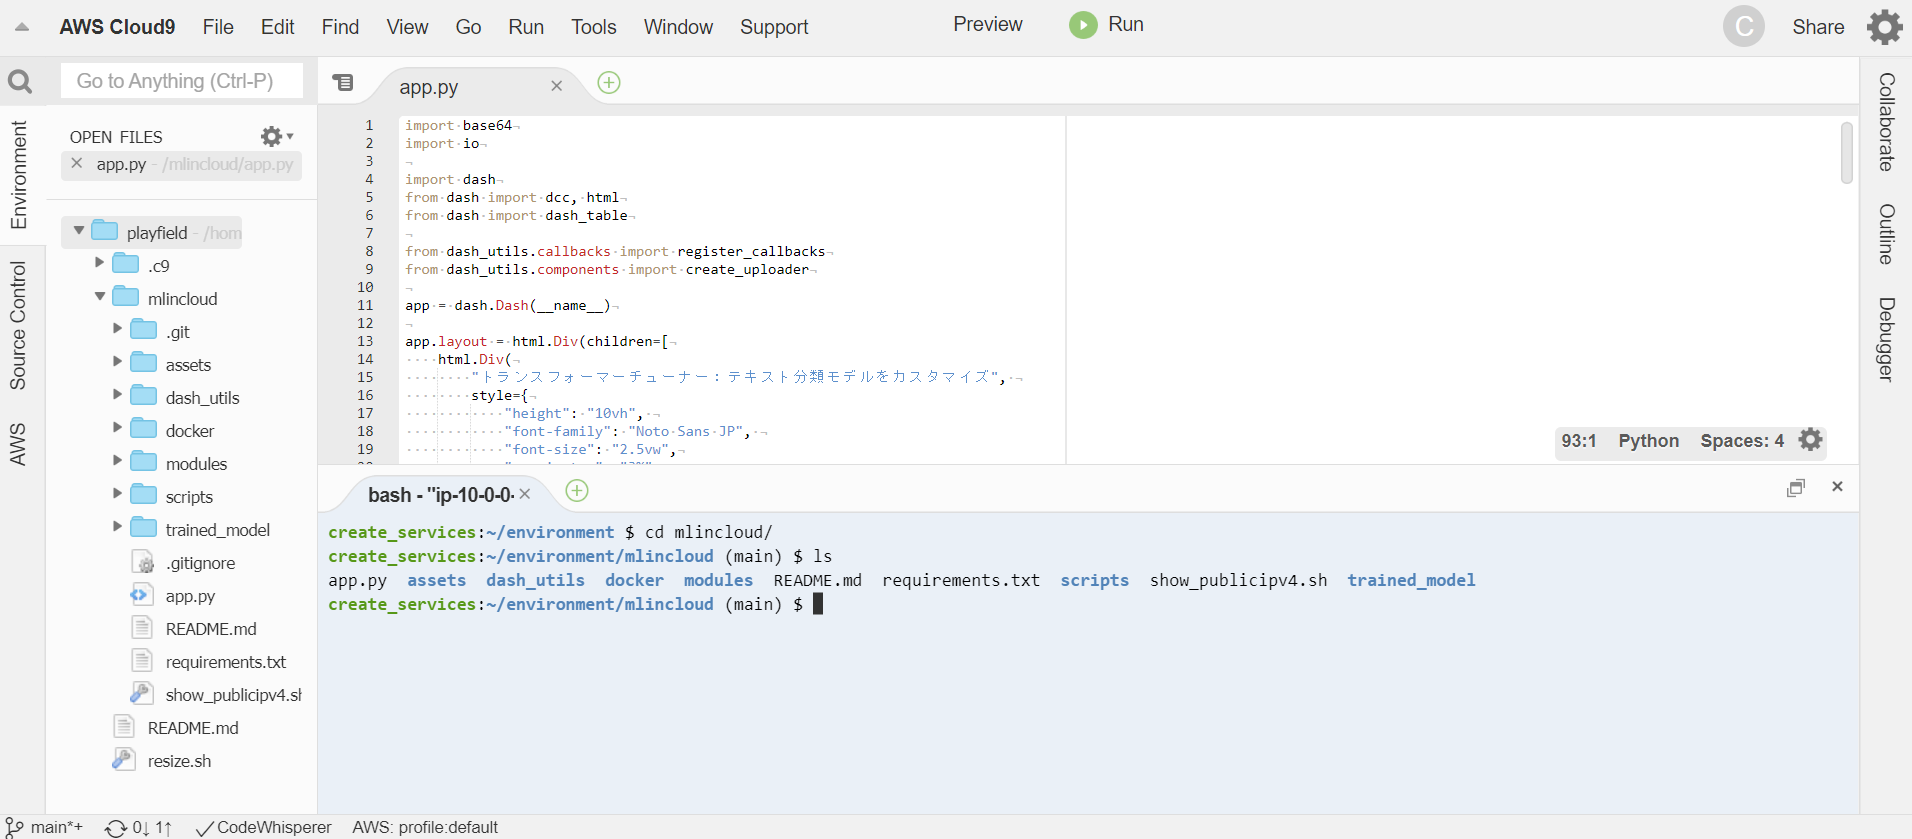Open the Window menu

pos(678,27)
